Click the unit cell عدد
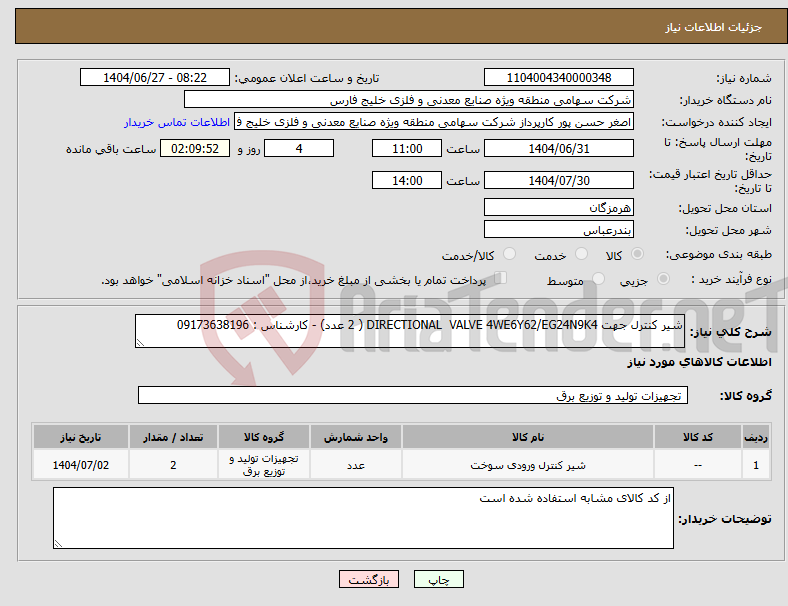Viewport: 788px width, 606px height. coord(356,465)
